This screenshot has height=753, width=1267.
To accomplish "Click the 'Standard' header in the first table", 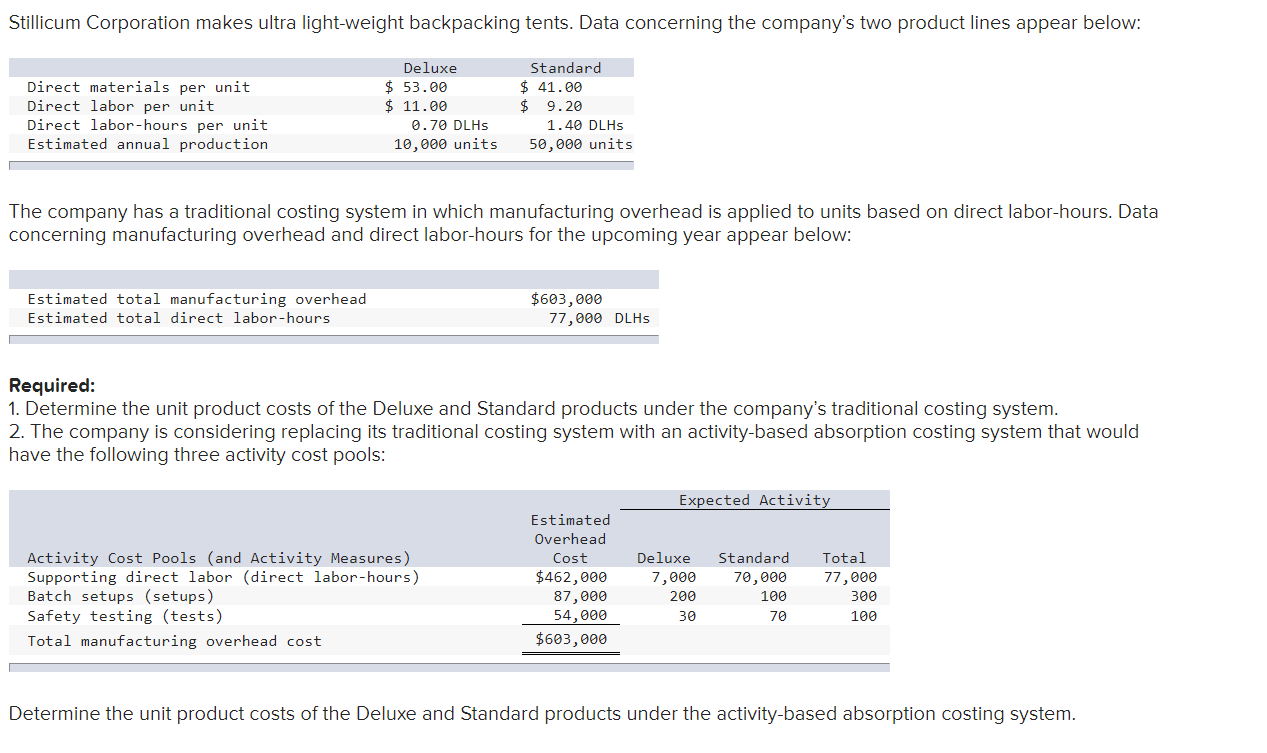I will coord(566,68).
